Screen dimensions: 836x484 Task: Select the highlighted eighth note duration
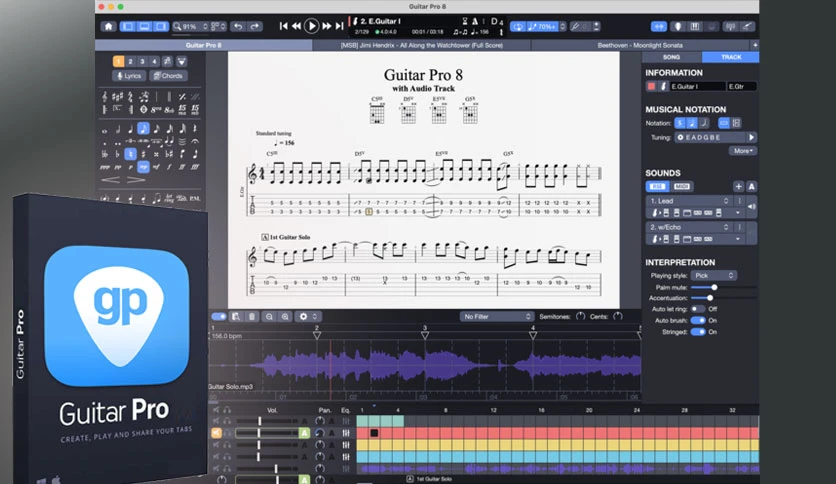[143, 128]
